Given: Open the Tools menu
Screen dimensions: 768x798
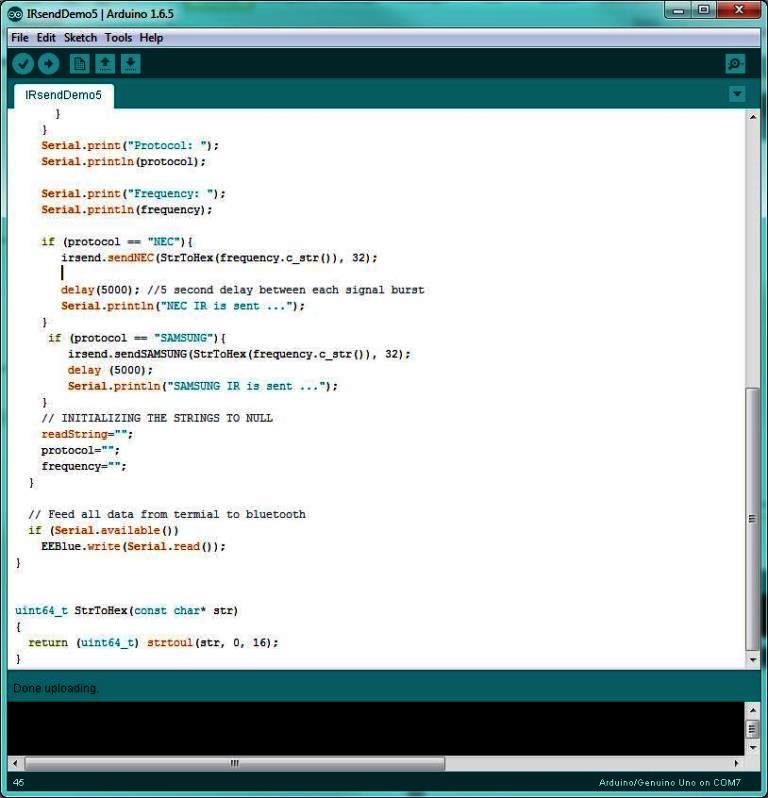Looking at the screenshot, I should pos(118,38).
